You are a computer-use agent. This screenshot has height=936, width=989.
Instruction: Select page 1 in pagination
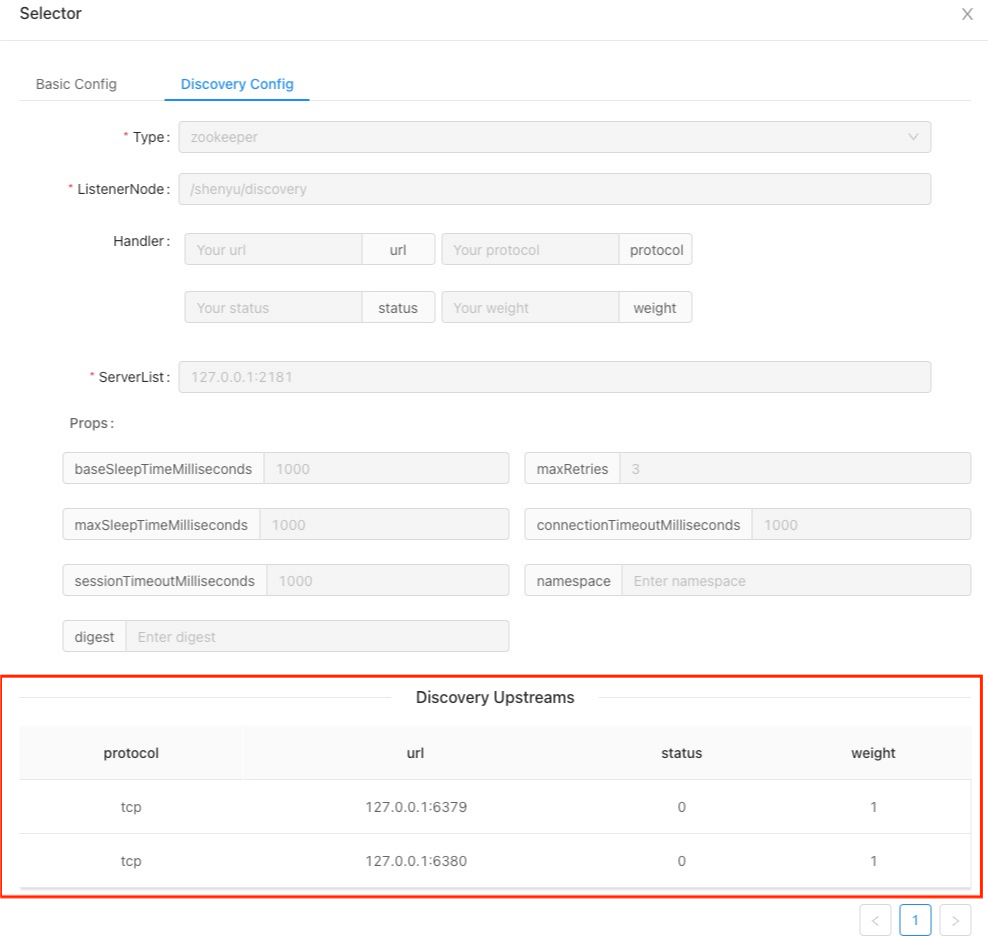(x=915, y=919)
